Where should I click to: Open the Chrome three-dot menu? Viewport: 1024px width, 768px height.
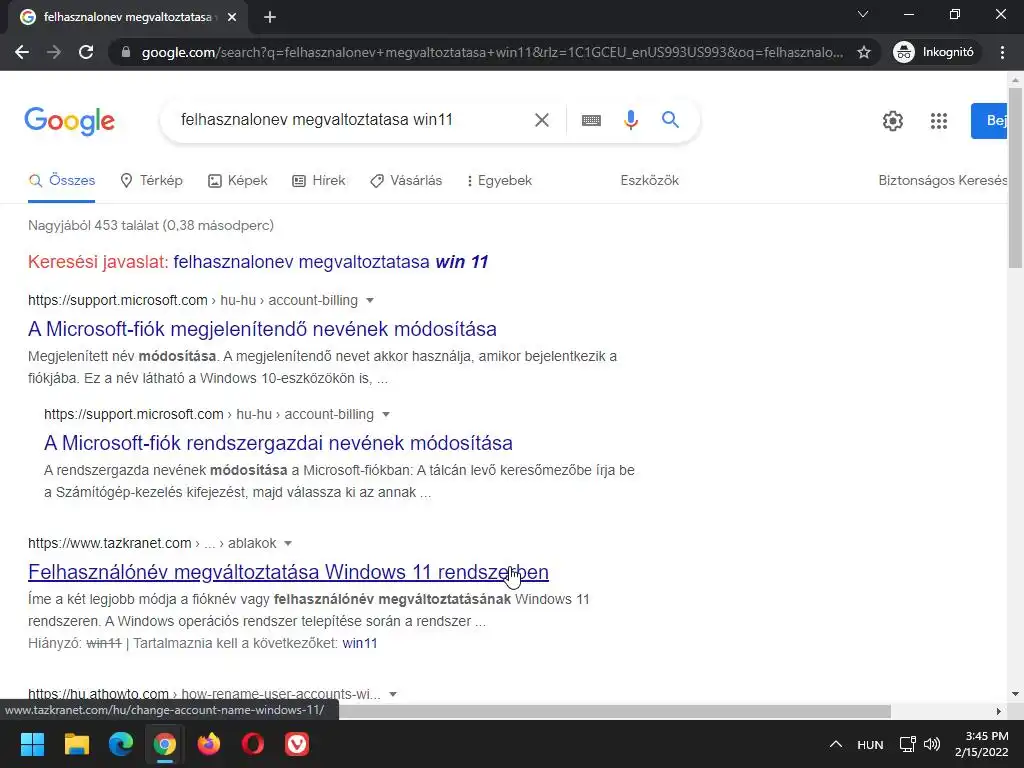pos(1002,52)
